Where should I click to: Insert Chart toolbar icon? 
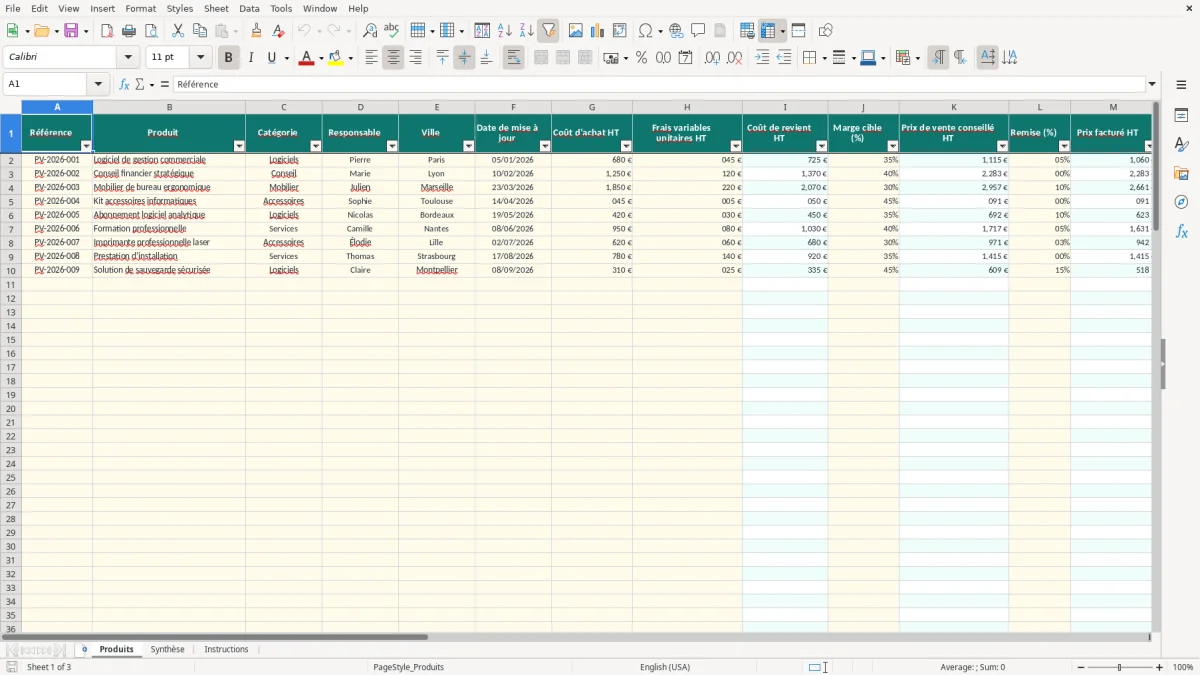point(598,31)
